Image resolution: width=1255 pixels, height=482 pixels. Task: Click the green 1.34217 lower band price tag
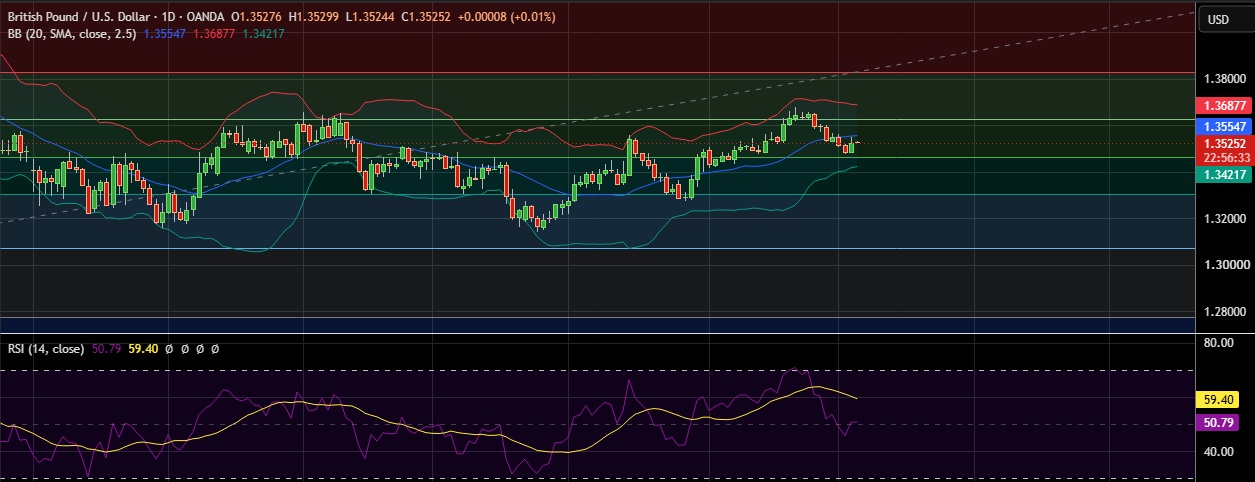point(1224,174)
